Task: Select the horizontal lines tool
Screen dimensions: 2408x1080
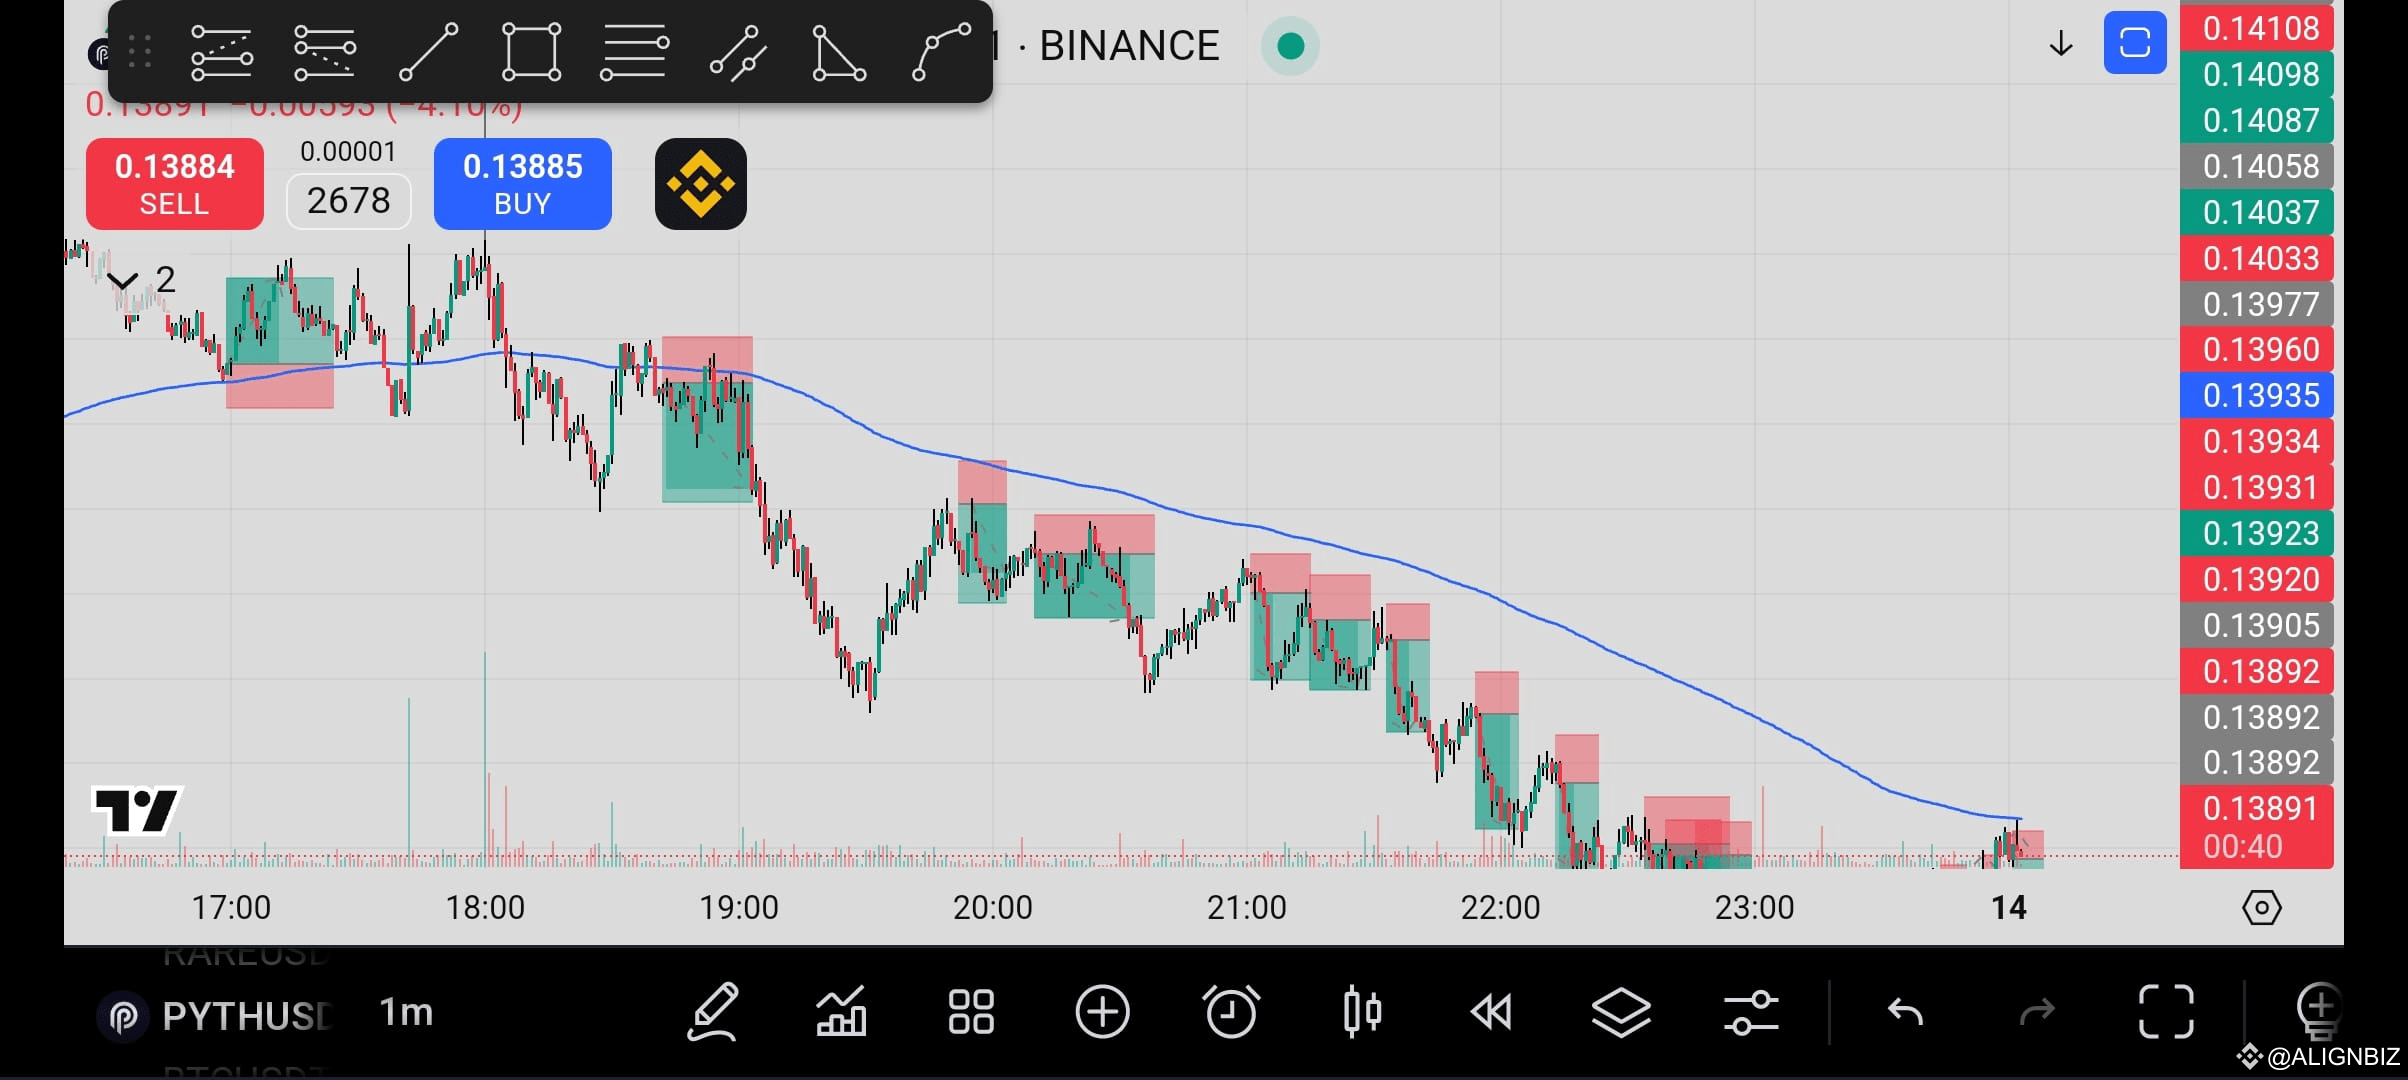Action: (x=634, y=51)
